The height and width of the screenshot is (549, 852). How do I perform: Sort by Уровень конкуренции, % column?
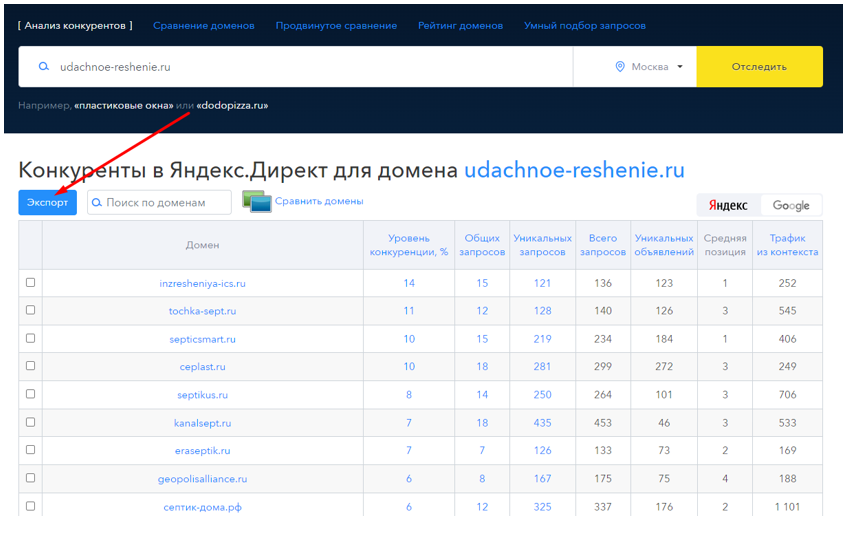409,245
